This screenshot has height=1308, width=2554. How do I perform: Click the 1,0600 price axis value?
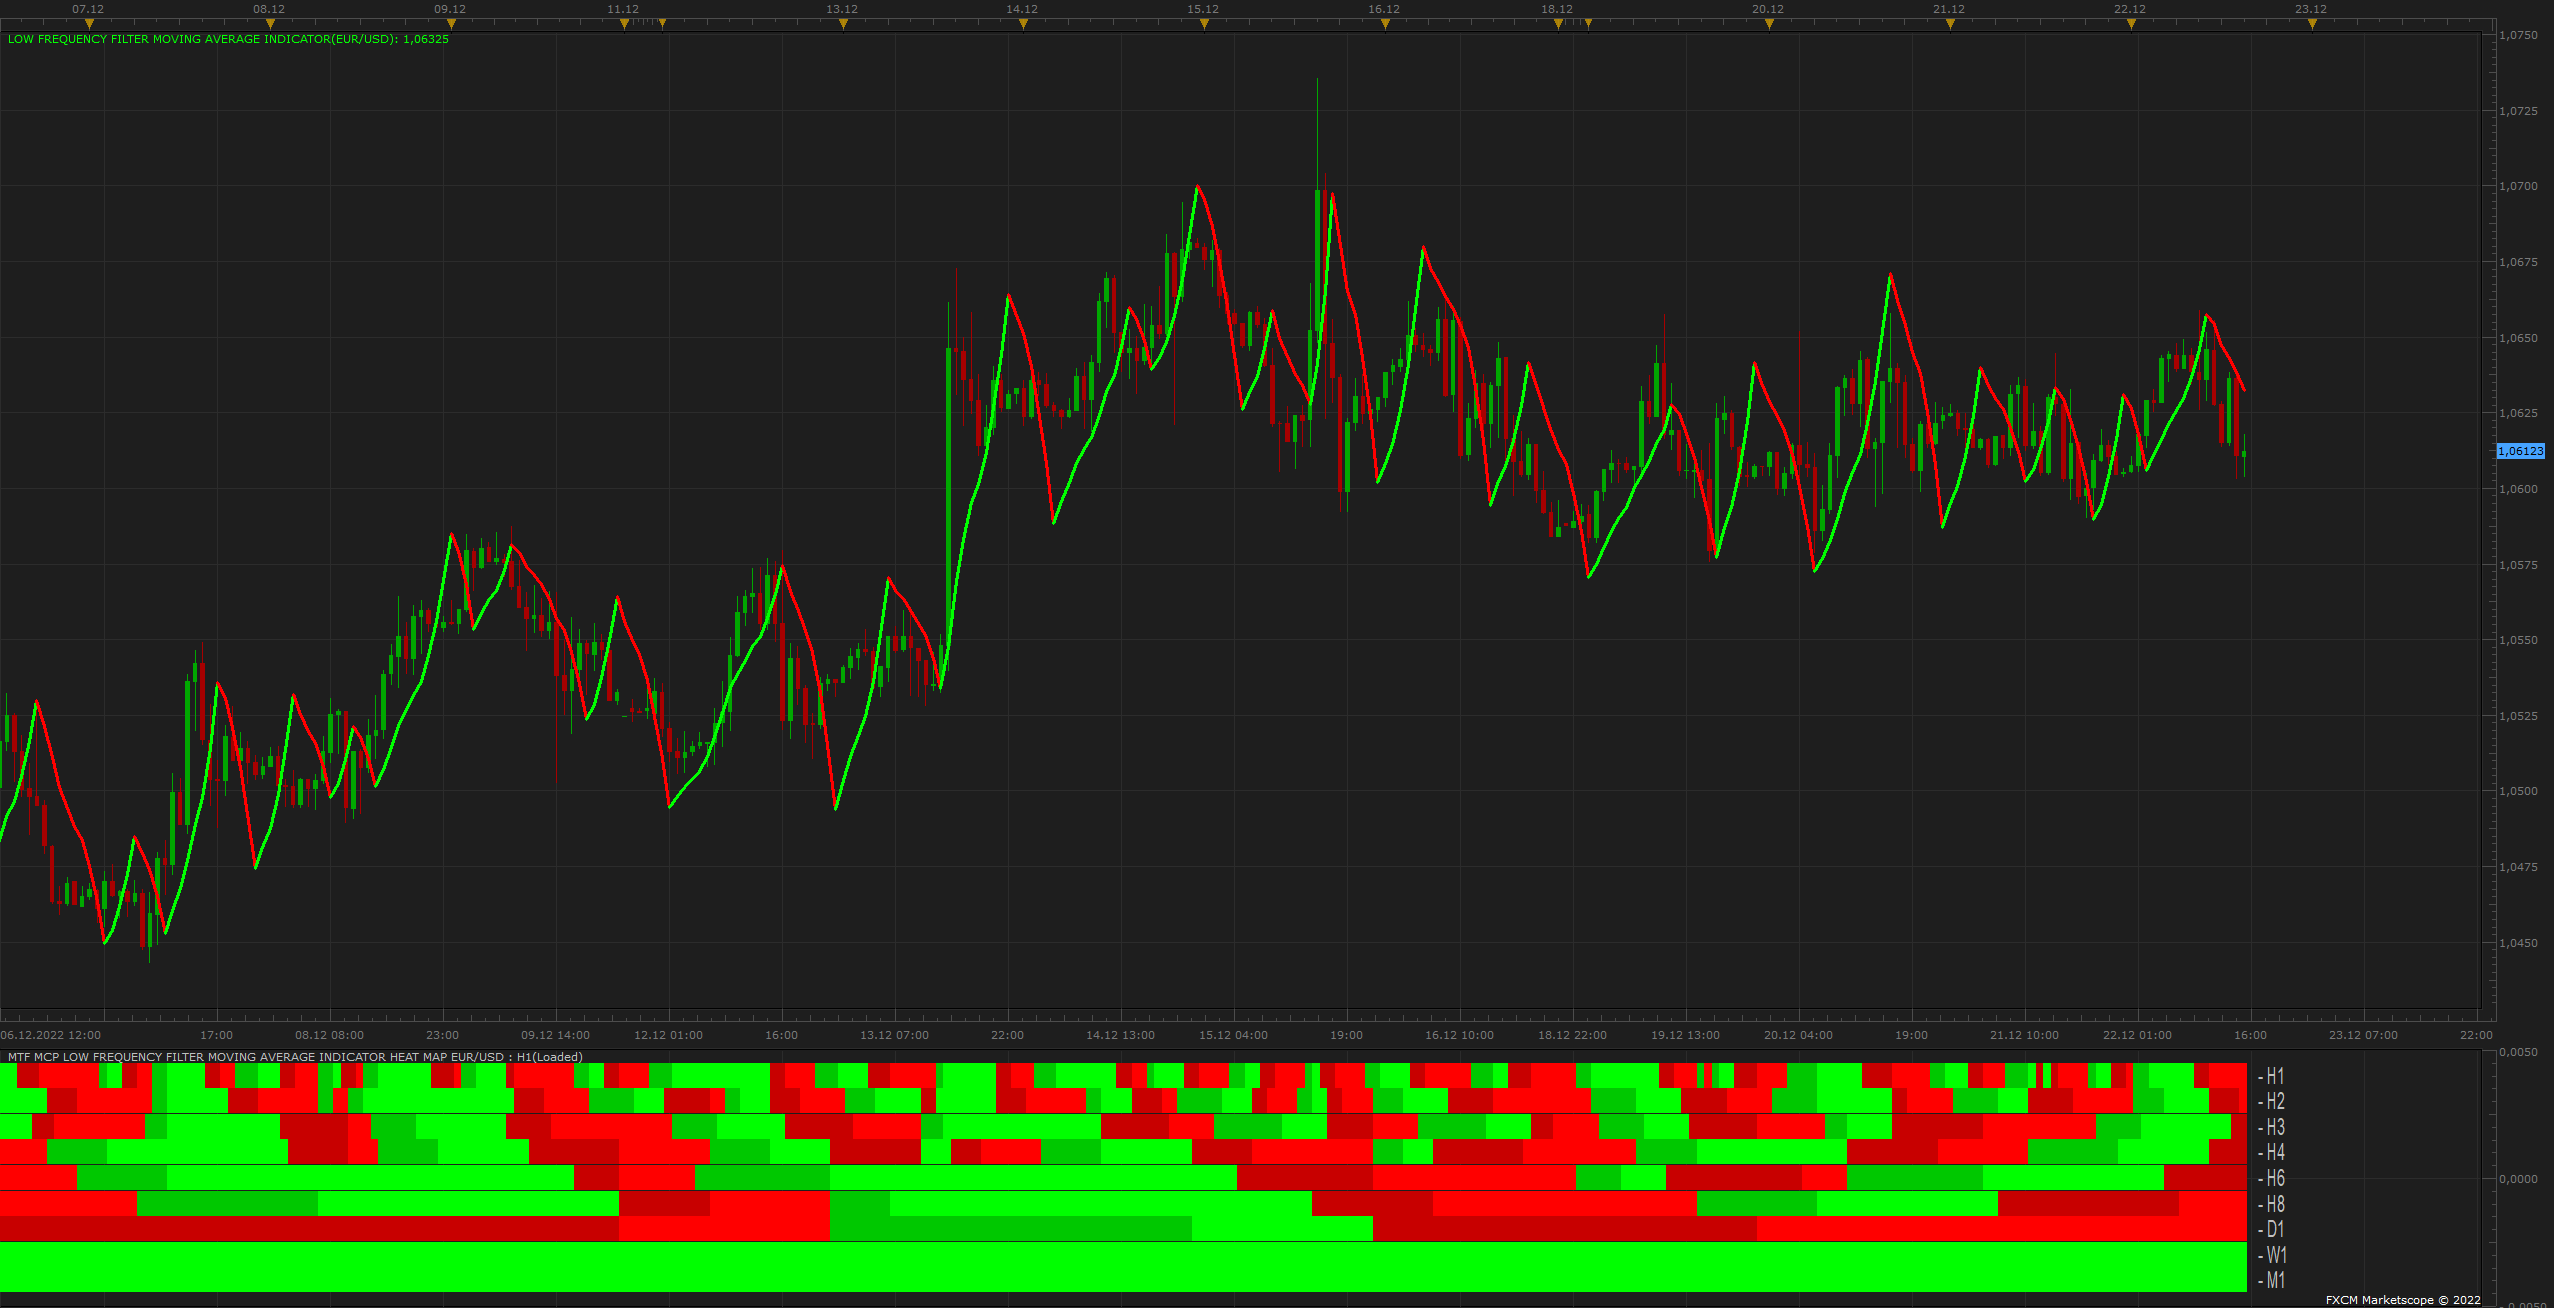coord(2518,489)
